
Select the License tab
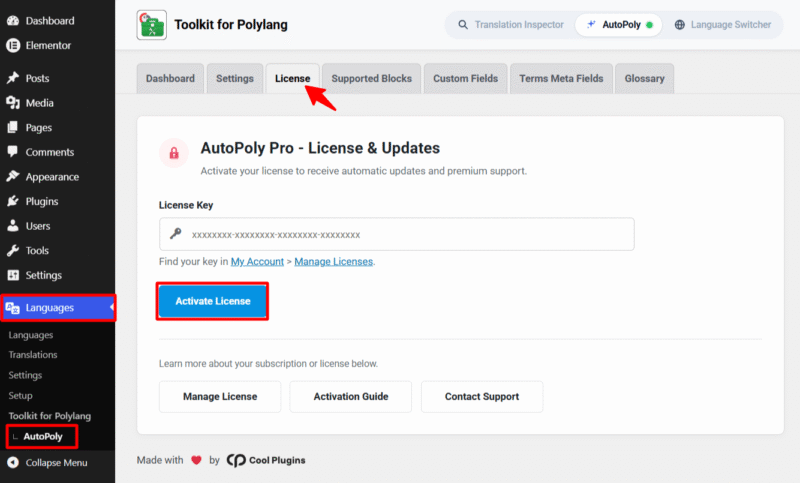[292, 79]
